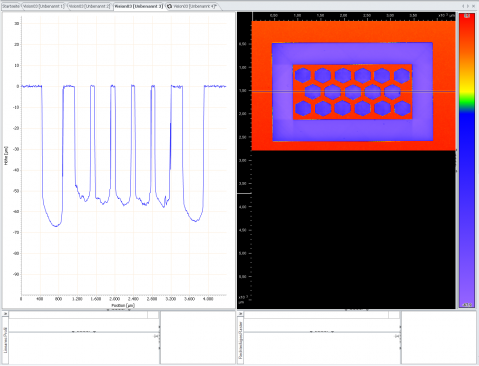Collapse the Lineares Profil panel with the arrow
Image resolution: width=479 pixels, height=366 pixels.
(x=6, y=314)
